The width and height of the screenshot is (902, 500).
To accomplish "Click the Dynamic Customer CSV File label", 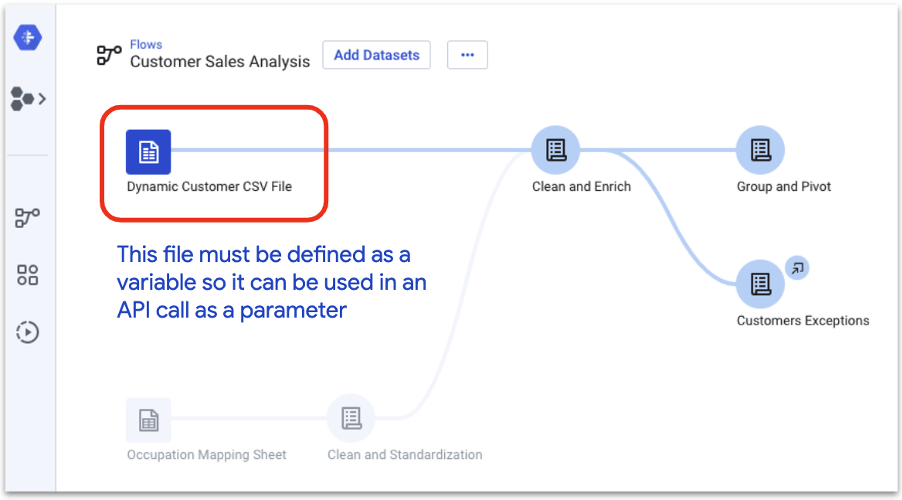I will (x=209, y=186).
